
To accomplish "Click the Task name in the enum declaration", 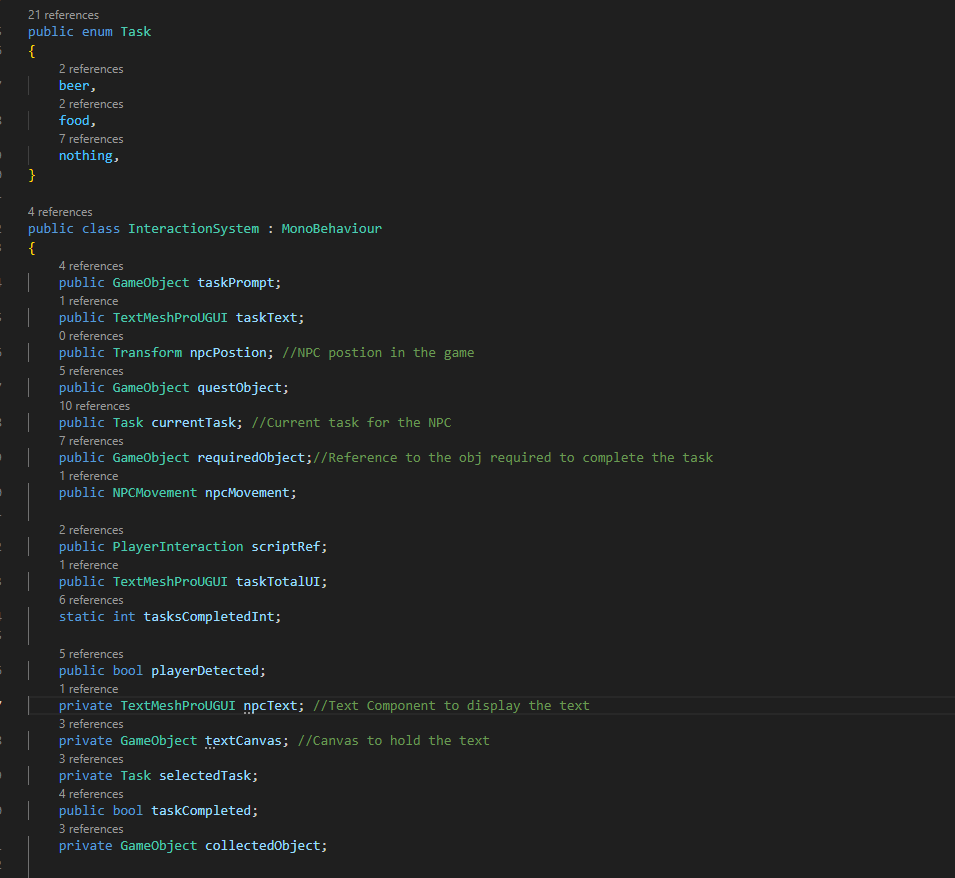I will pyautogui.click(x=136, y=32).
